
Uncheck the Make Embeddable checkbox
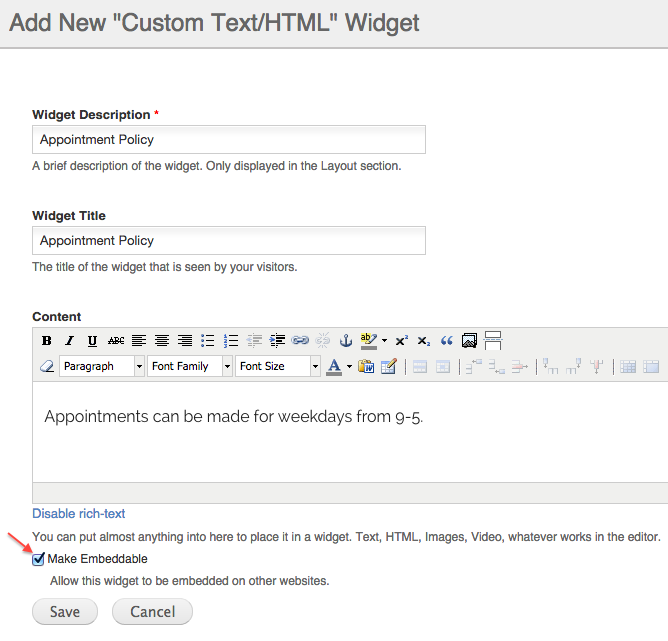[x=38, y=559]
